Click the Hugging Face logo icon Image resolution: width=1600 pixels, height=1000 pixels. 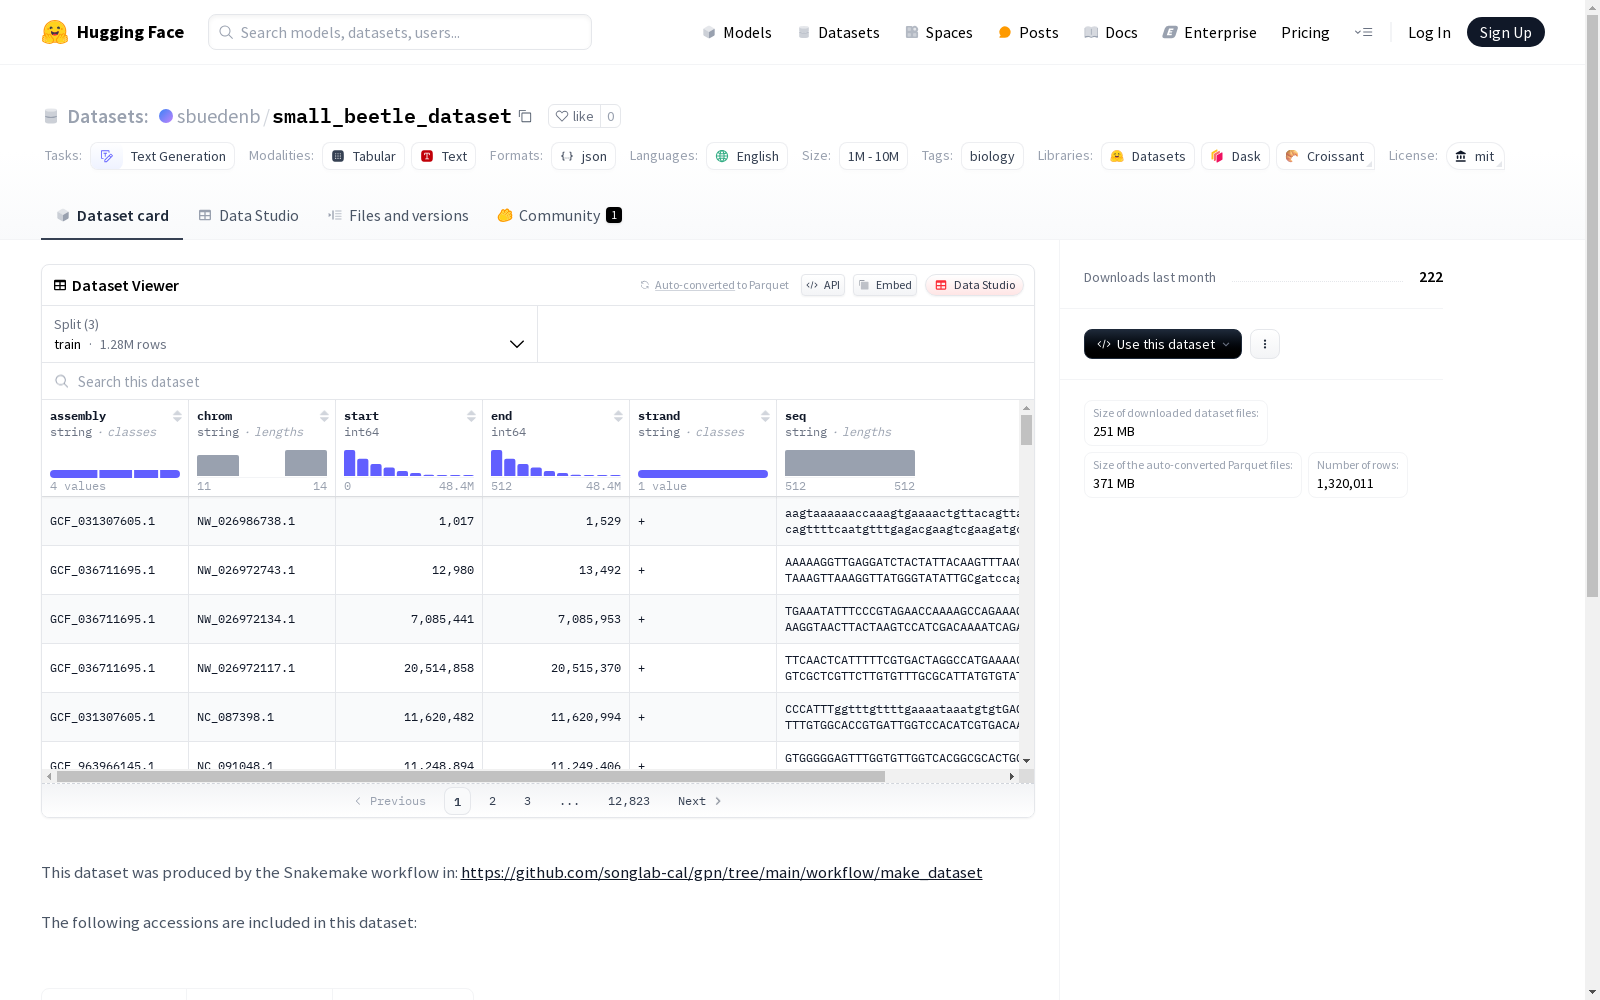(x=55, y=32)
